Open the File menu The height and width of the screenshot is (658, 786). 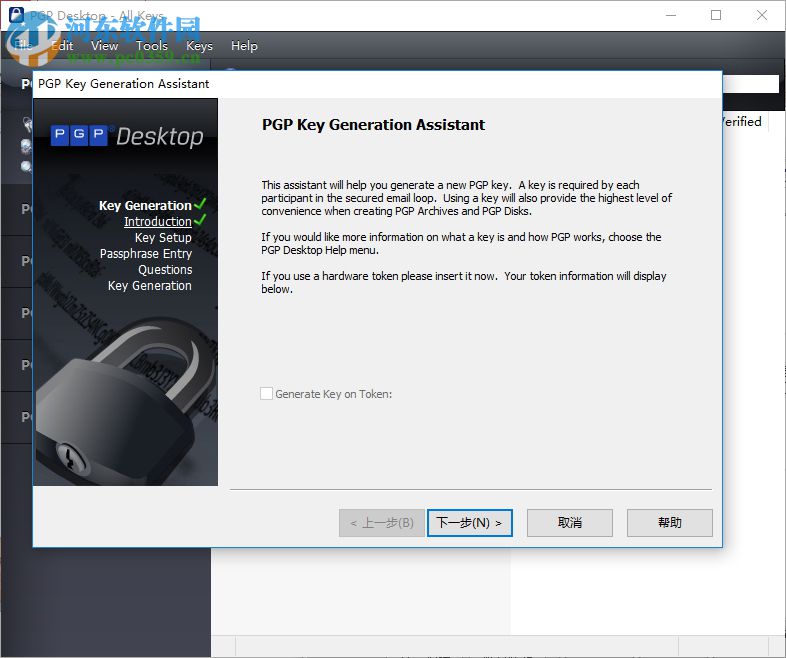tap(24, 46)
